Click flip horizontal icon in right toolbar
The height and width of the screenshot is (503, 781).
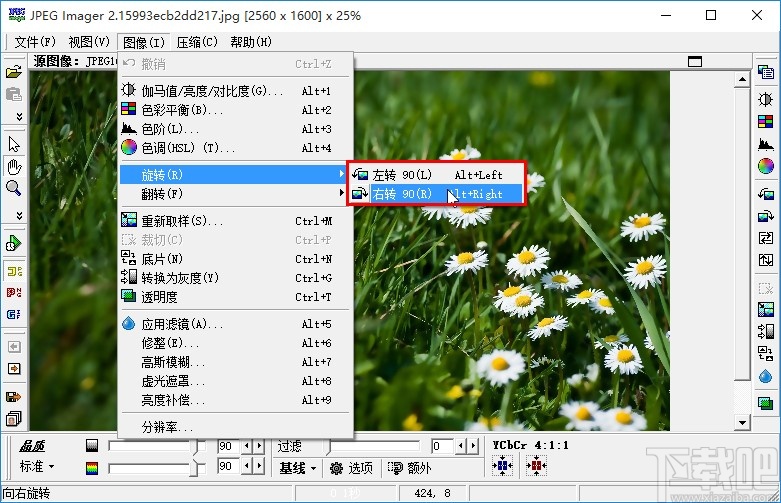point(766,238)
